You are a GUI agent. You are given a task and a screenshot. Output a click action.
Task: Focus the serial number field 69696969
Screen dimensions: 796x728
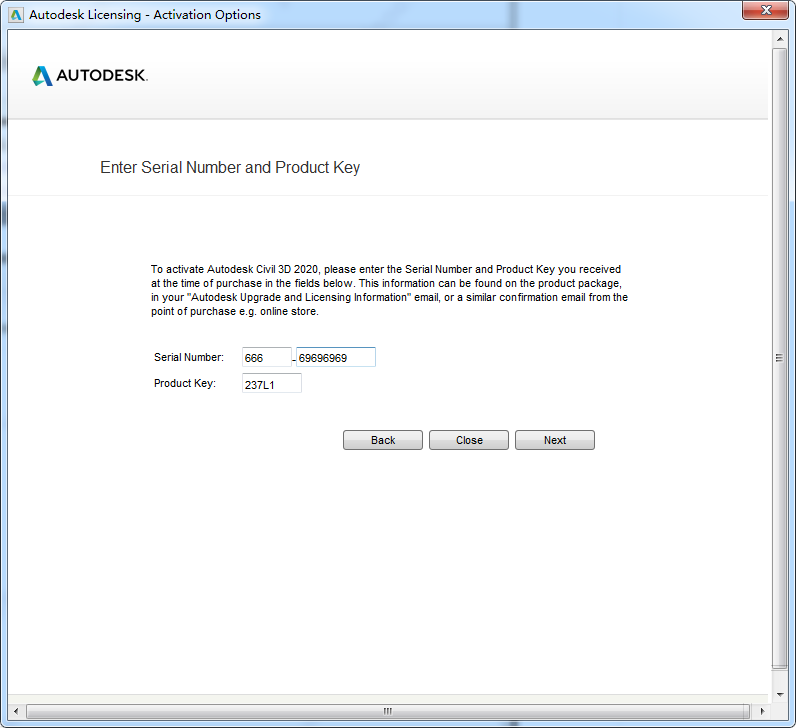[x=336, y=357]
